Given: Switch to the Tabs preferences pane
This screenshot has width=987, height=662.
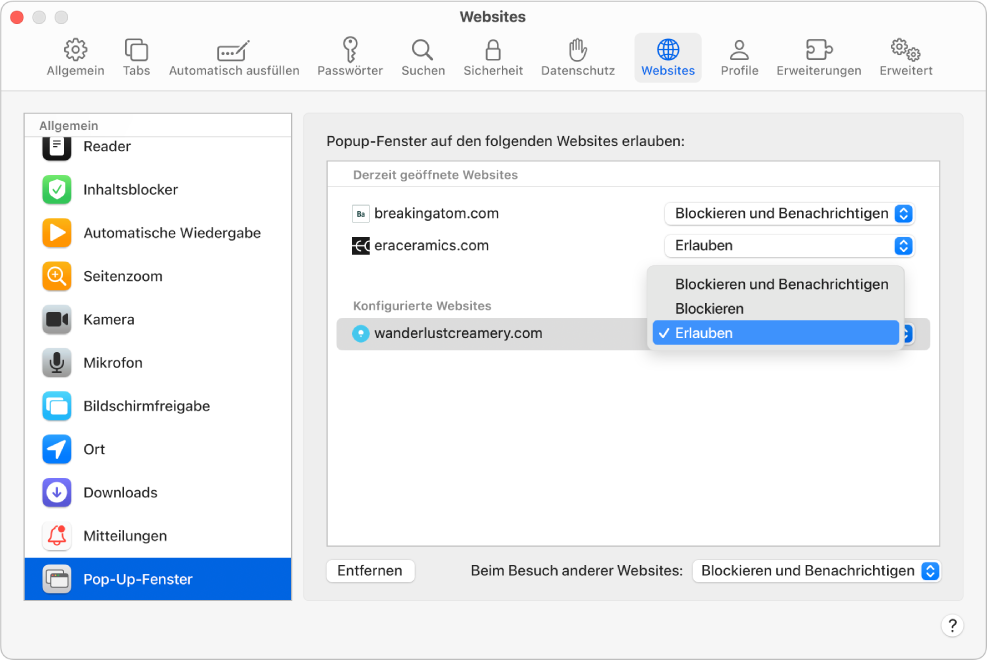Looking at the screenshot, I should tap(136, 50).
